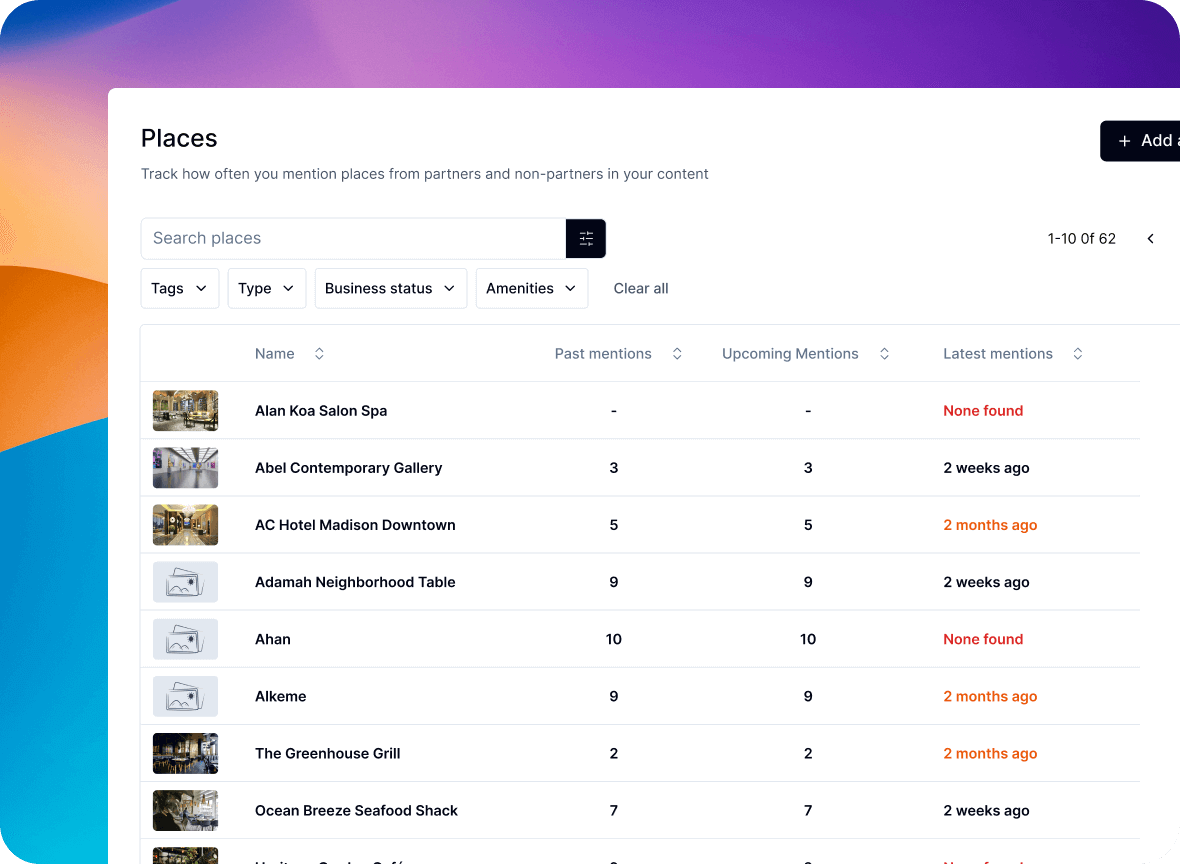
Task: Sort by Upcoming Mentions column arrows
Action: click(x=884, y=354)
